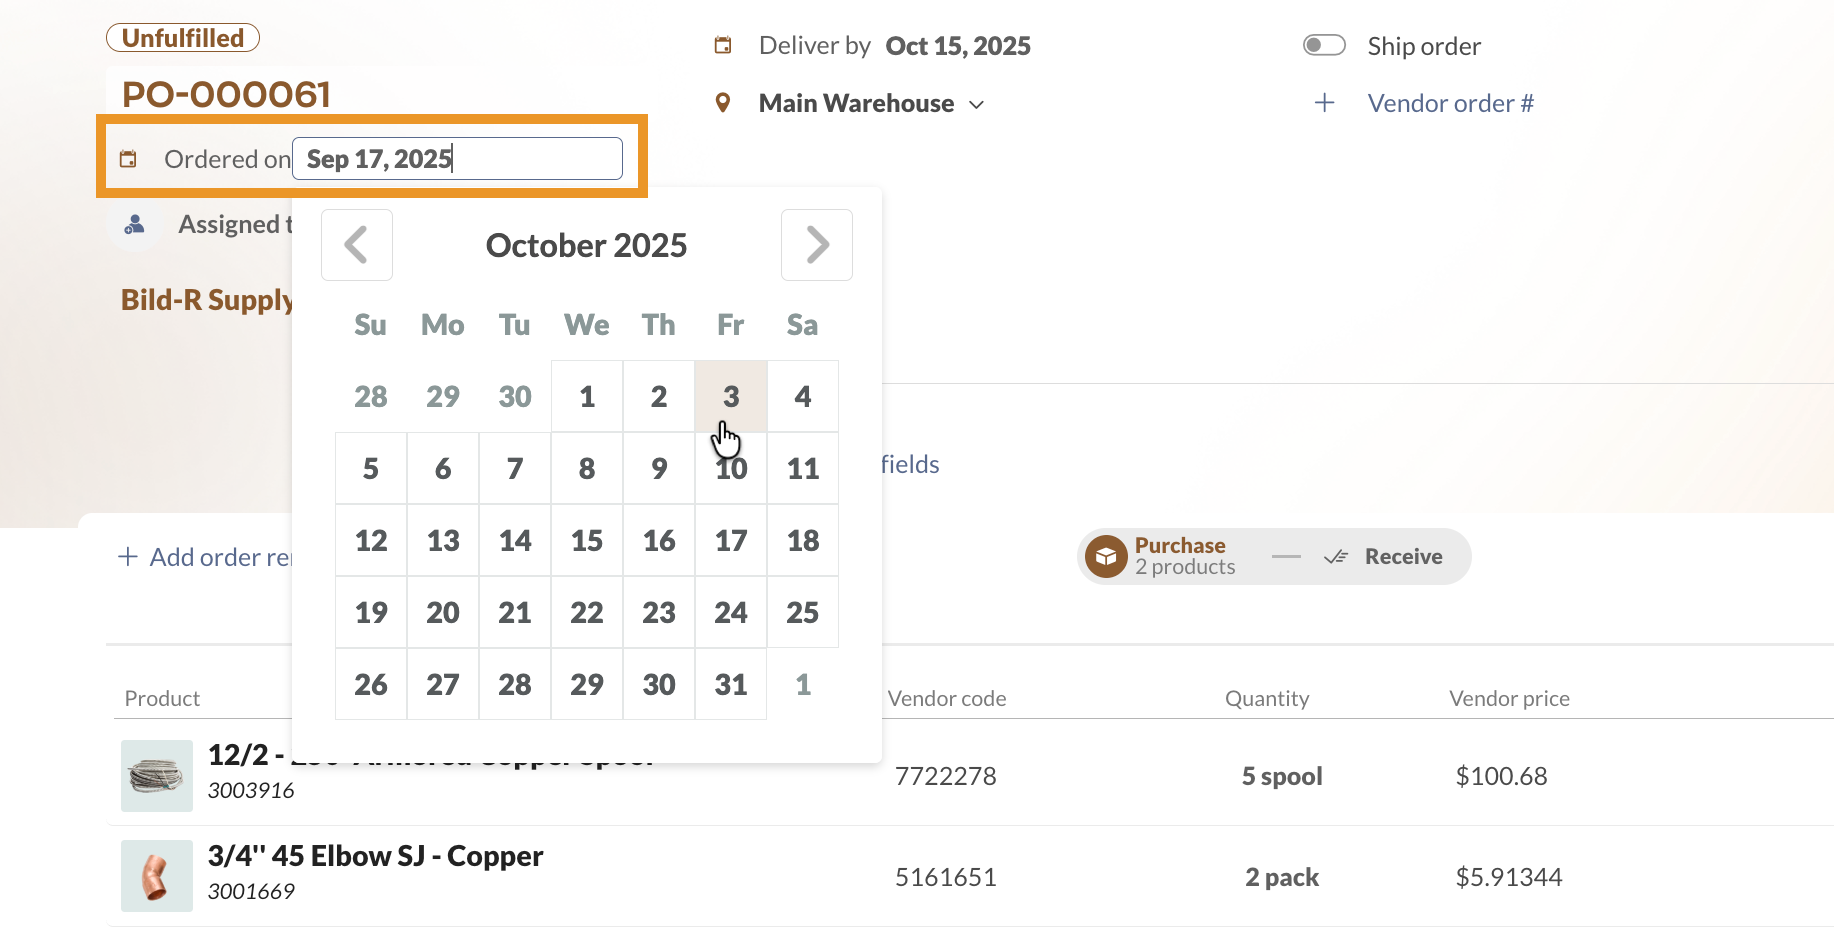Click the Unfulfilled status badge
Image resolution: width=1834 pixels, height=928 pixels.
tap(183, 37)
